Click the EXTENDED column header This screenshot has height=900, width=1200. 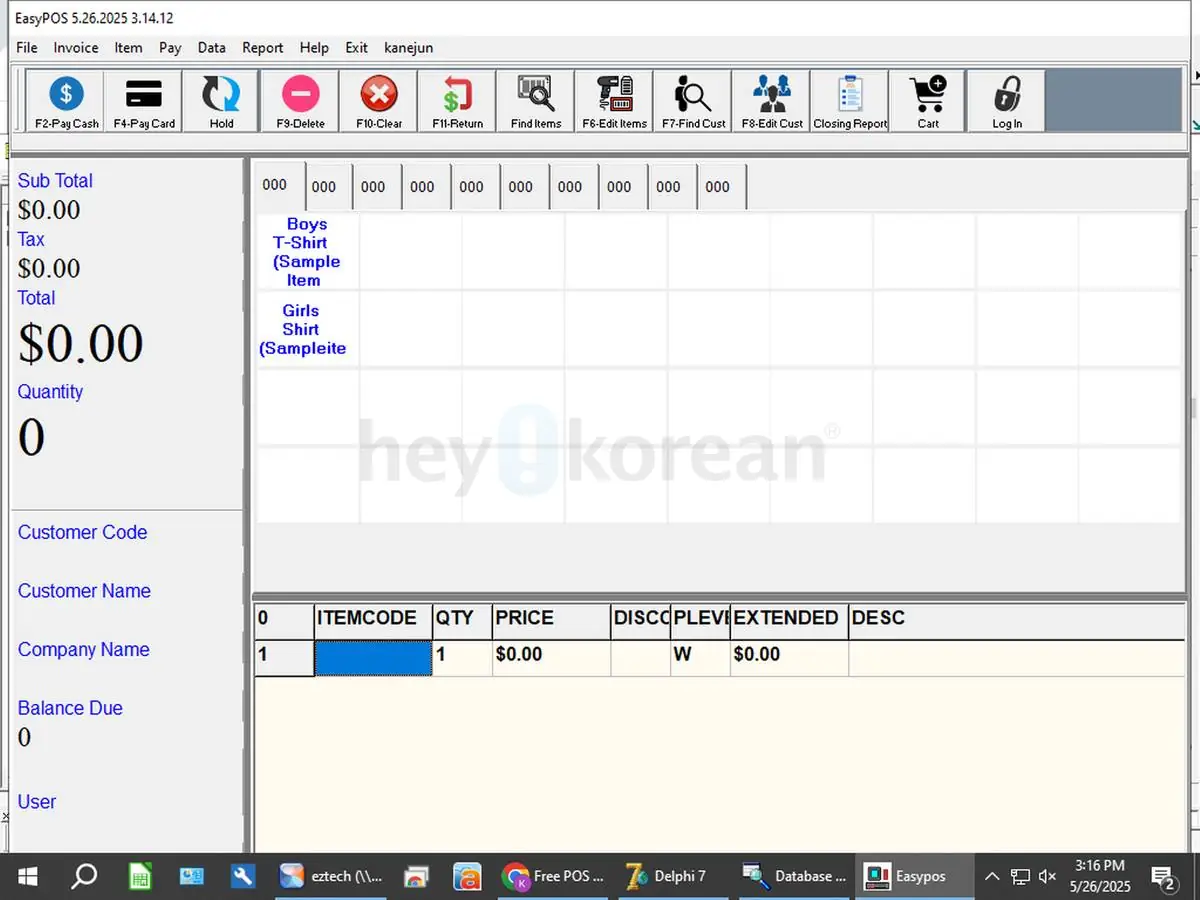pyautogui.click(x=789, y=619)
